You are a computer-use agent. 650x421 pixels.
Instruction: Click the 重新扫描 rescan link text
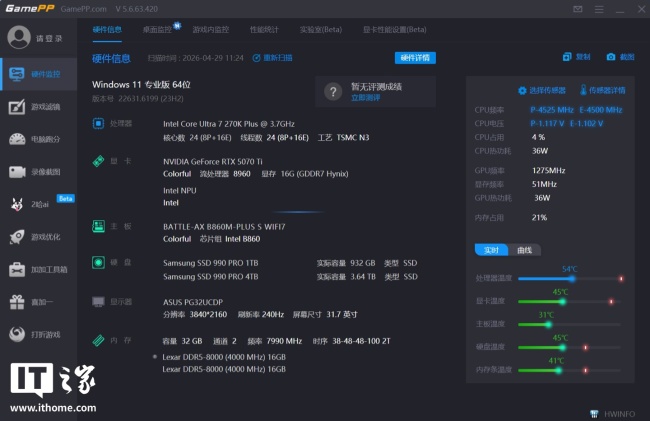[x=278, y=58]
